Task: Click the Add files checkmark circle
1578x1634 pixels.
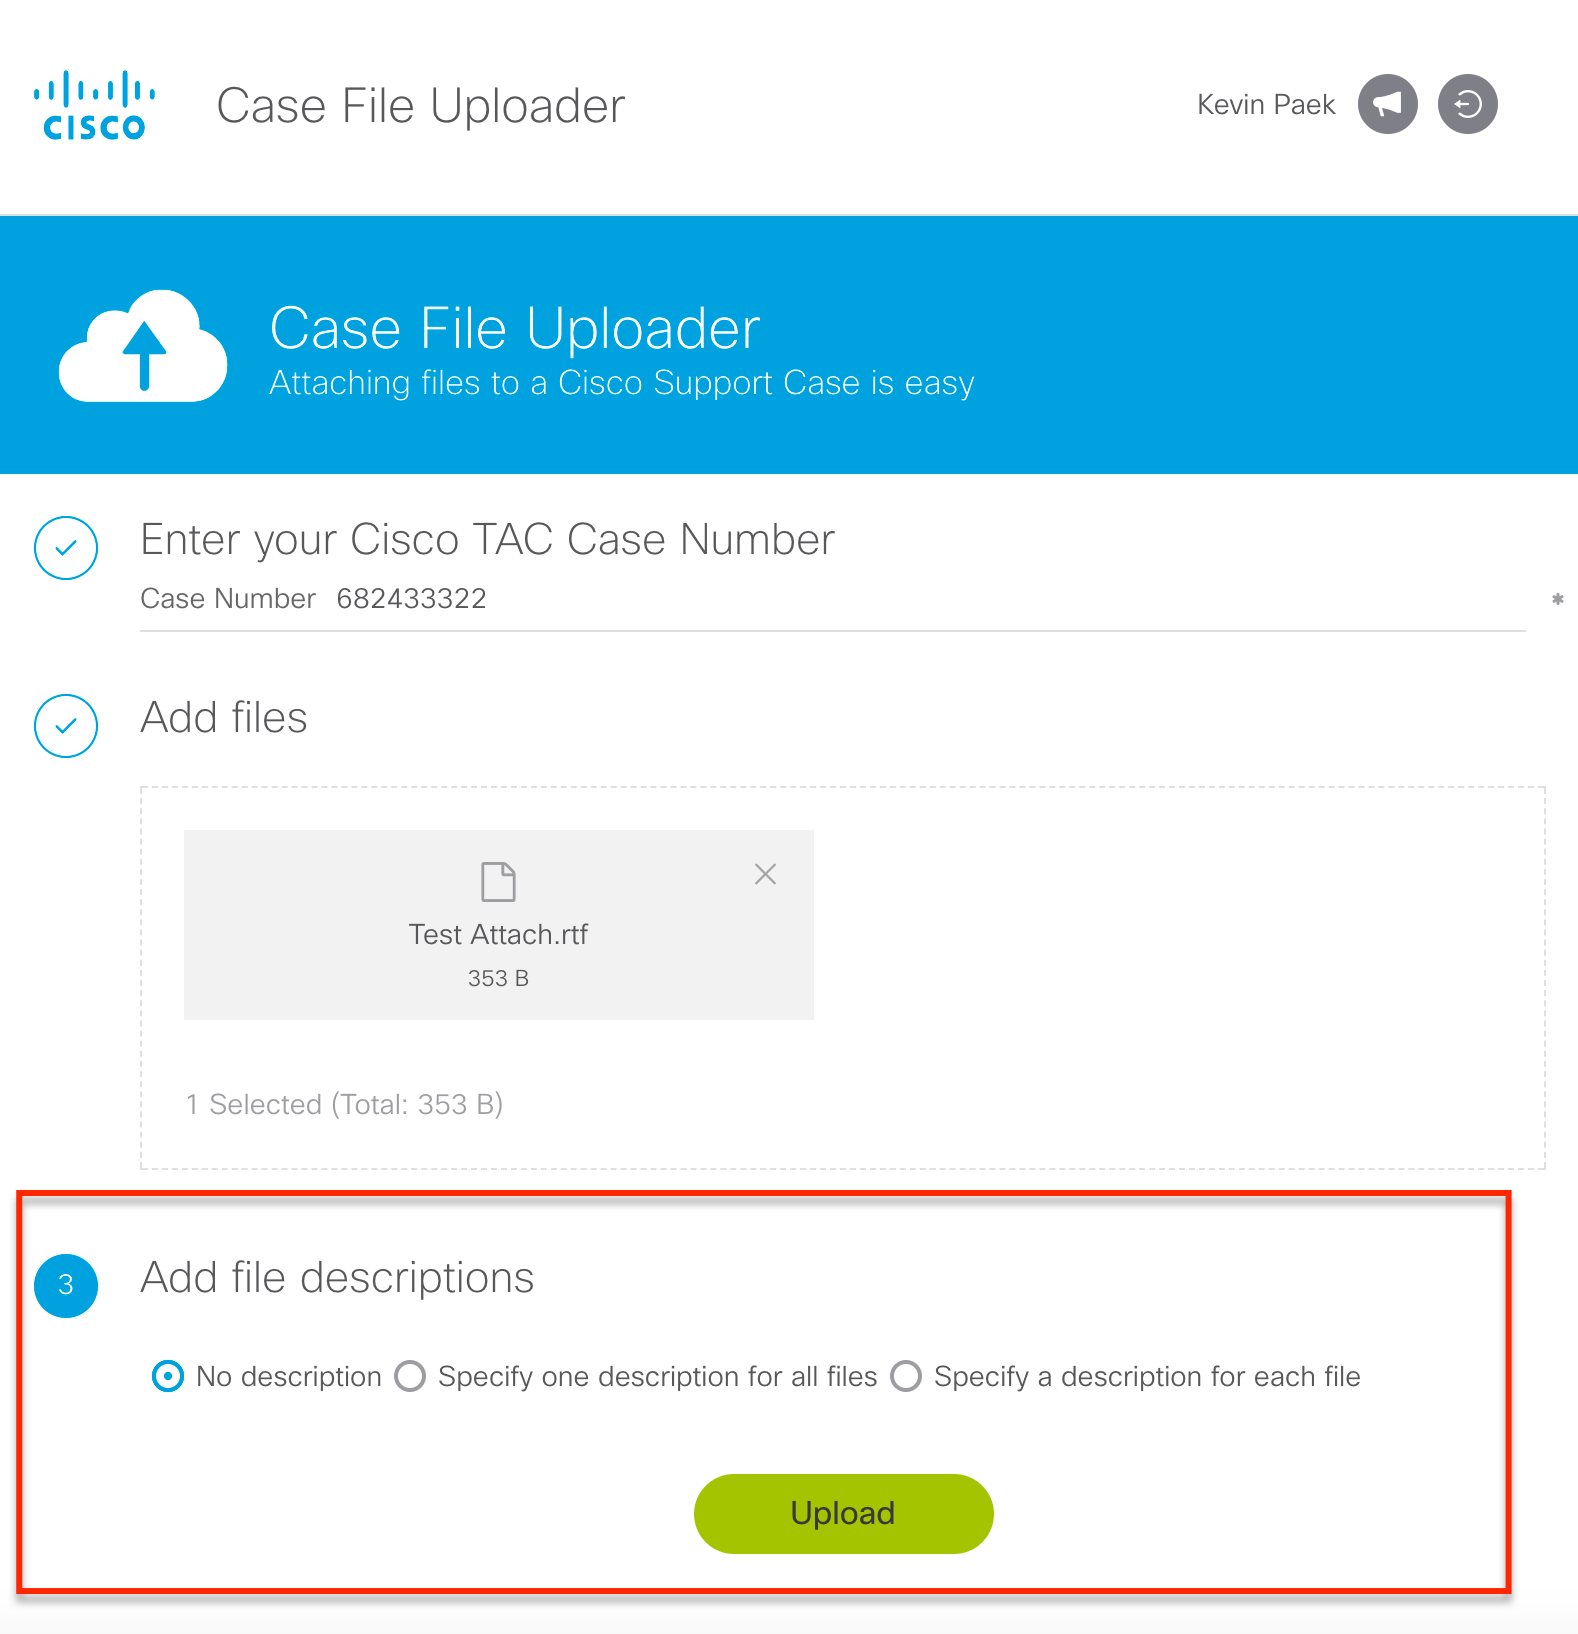Action: [x=65, y=726]
